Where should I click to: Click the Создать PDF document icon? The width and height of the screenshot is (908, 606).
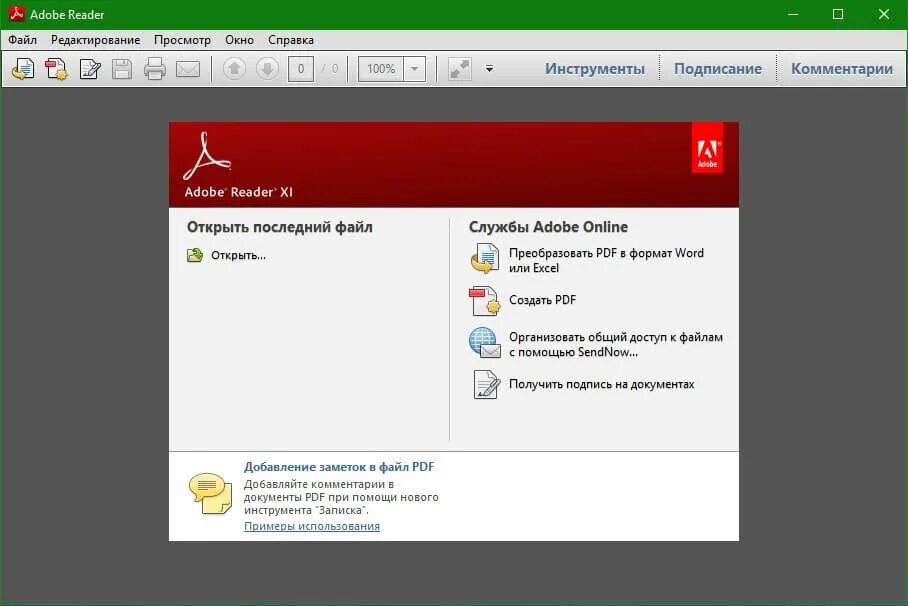484,301
